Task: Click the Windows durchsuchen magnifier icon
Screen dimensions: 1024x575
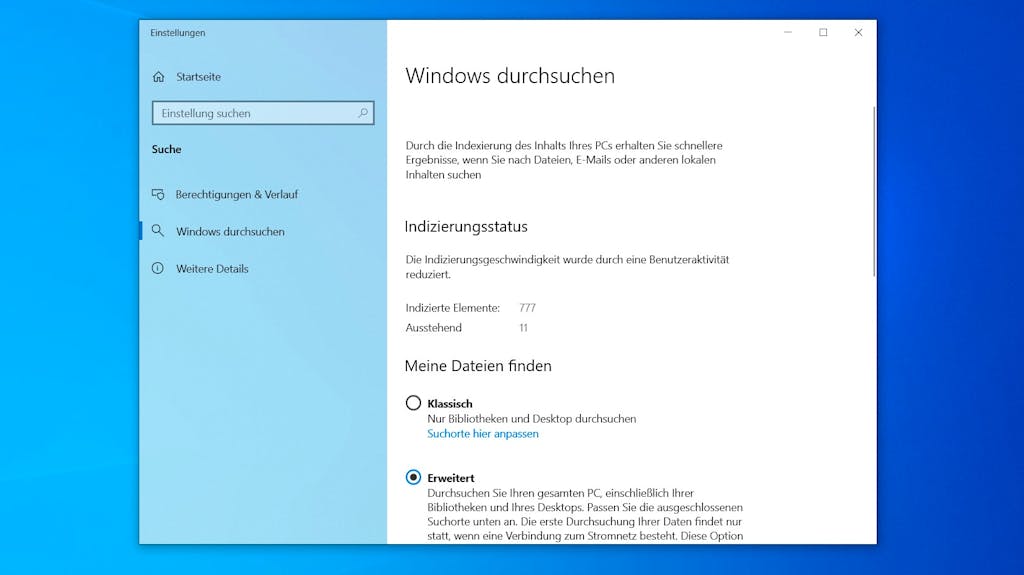Action: [x=157, y=231]
